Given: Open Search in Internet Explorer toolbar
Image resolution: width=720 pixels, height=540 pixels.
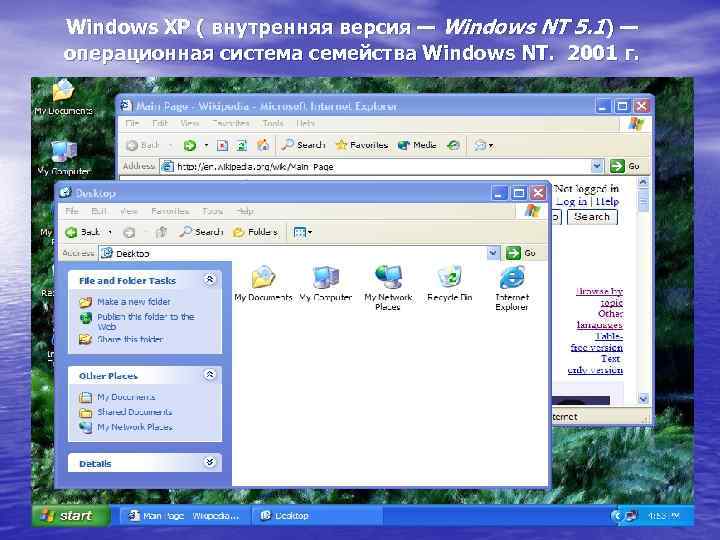Looking at the screenshot, I should (304, 145).
